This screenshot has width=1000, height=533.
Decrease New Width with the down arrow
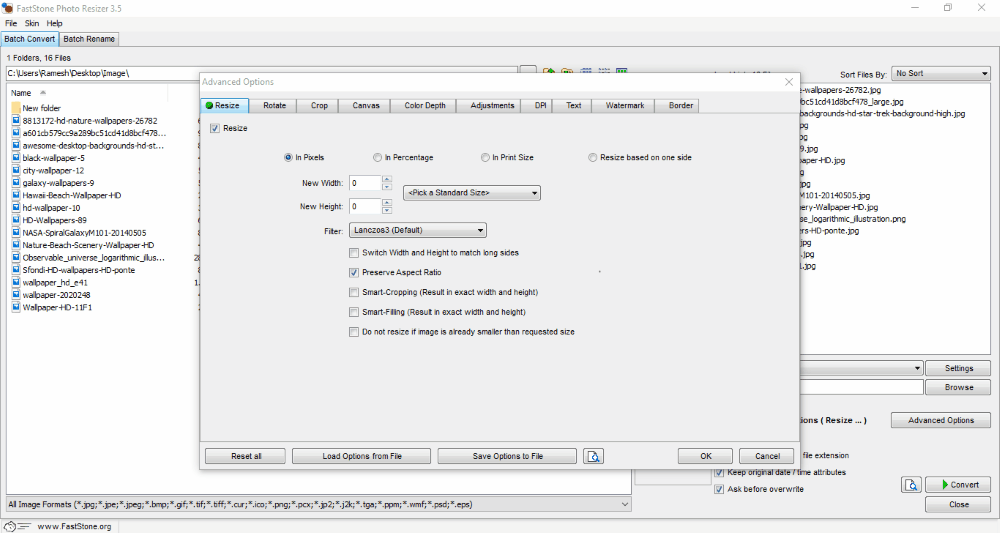pyautogui.click(x=386, y=187)
